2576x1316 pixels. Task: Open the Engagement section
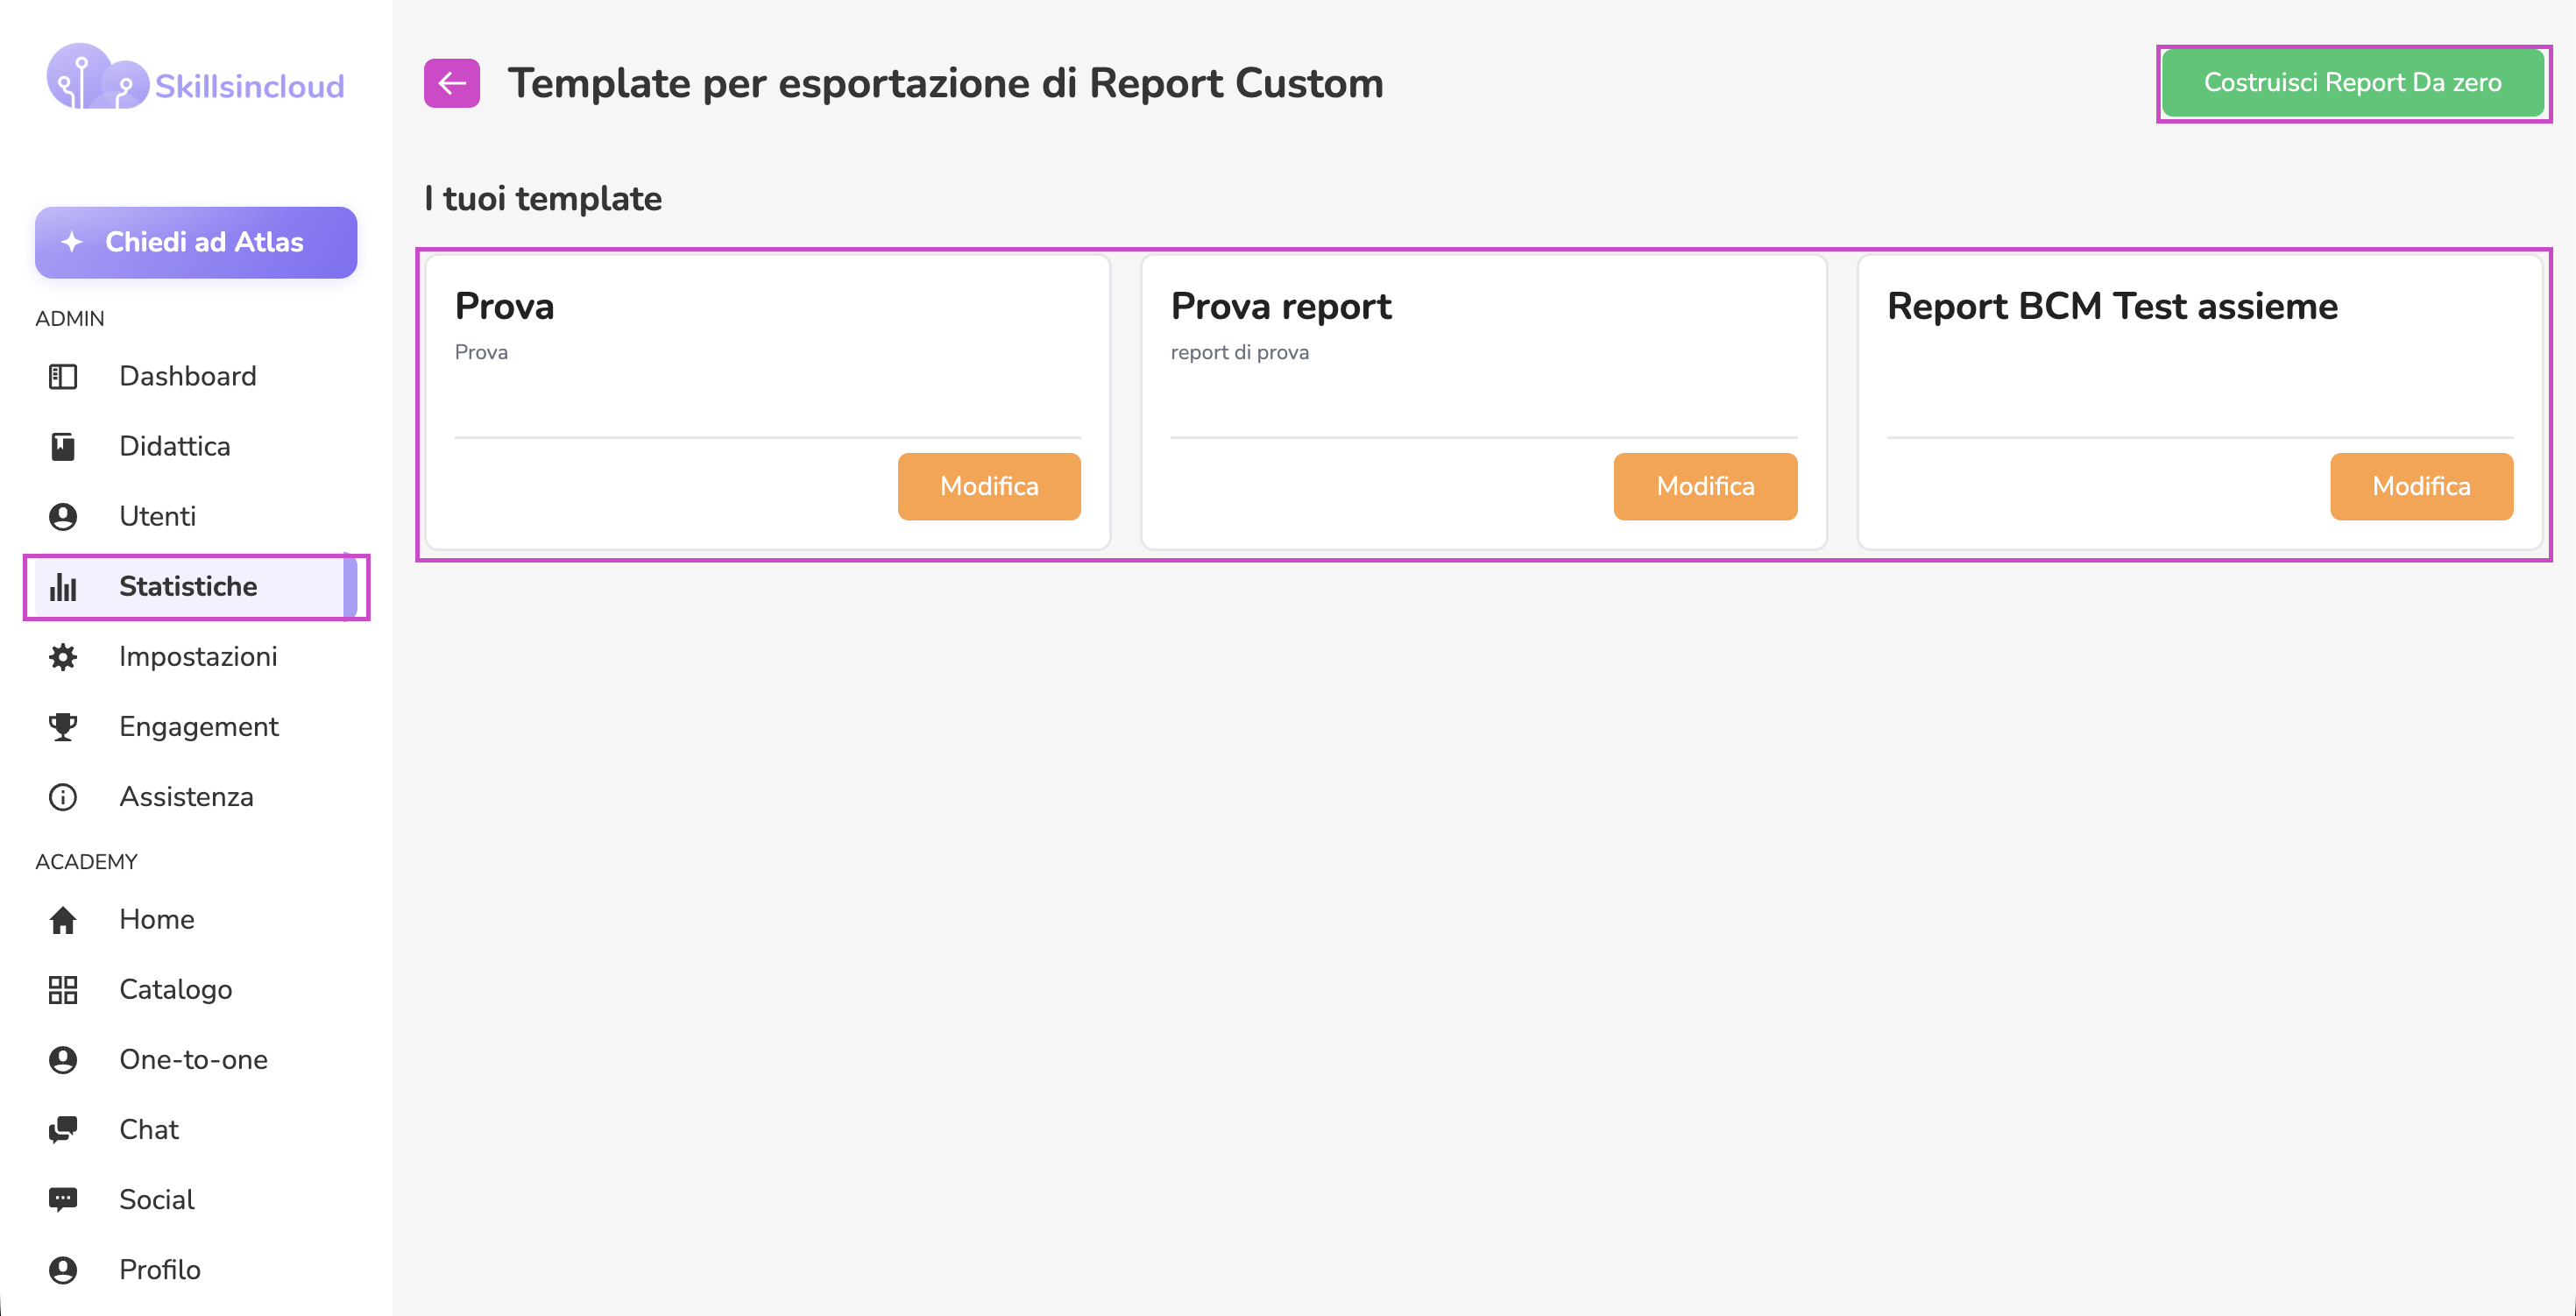pos(196,726)
